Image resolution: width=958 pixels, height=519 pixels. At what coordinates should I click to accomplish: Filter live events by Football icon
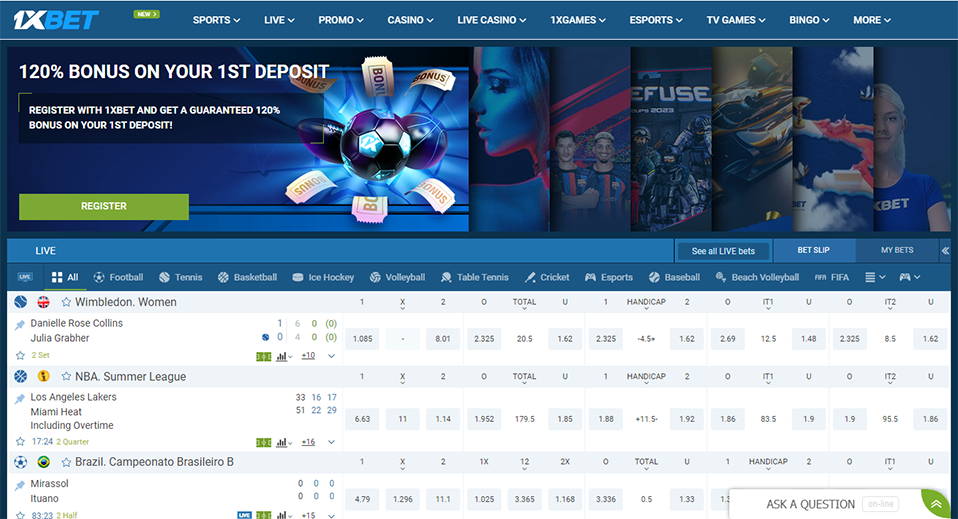118,277
